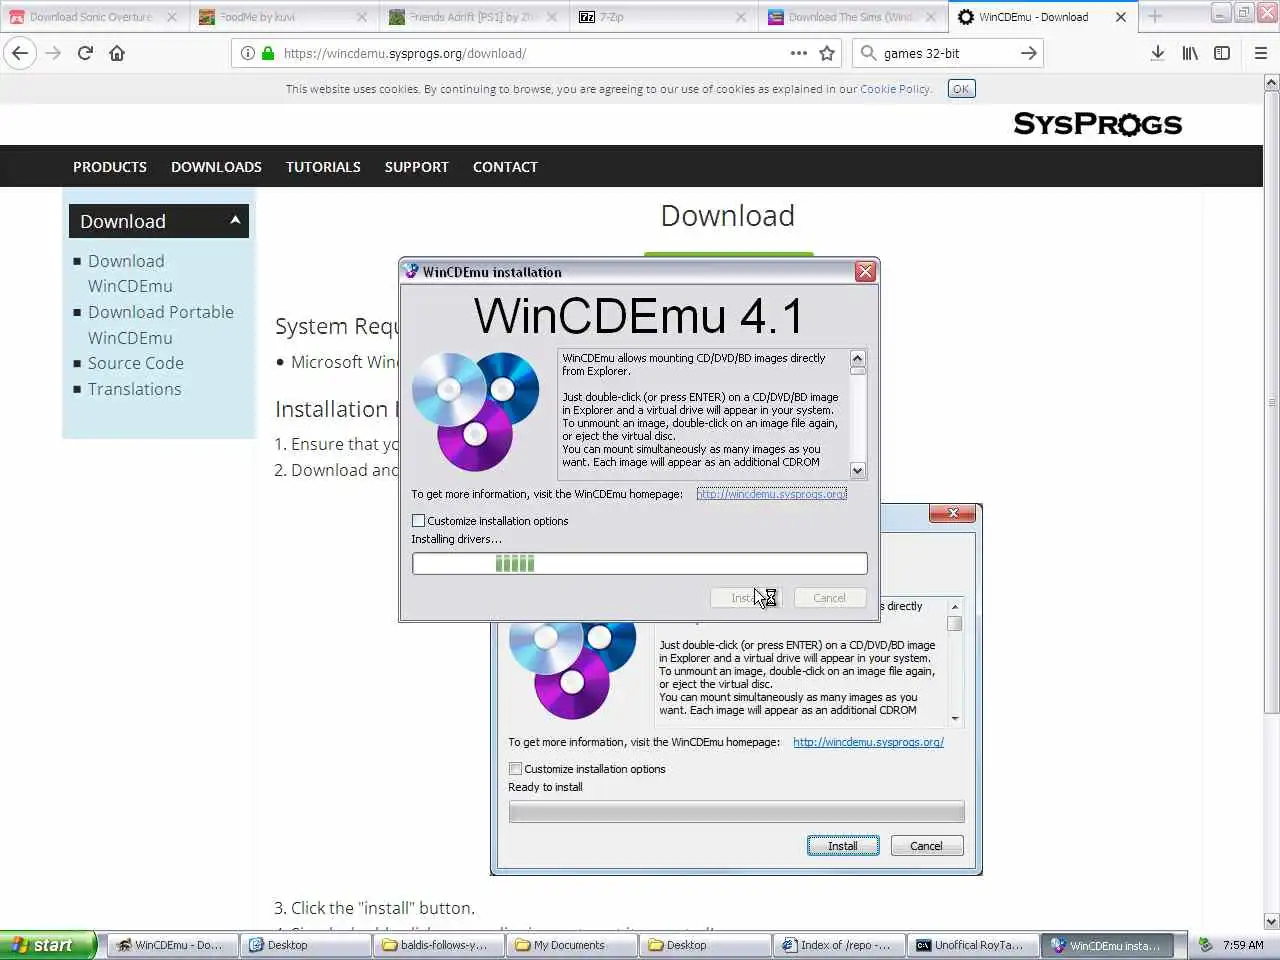This screenshot has height=960, width=1280.
Task: Switch to the FoodMe by kuvi tab
Action: coord(282,17)
